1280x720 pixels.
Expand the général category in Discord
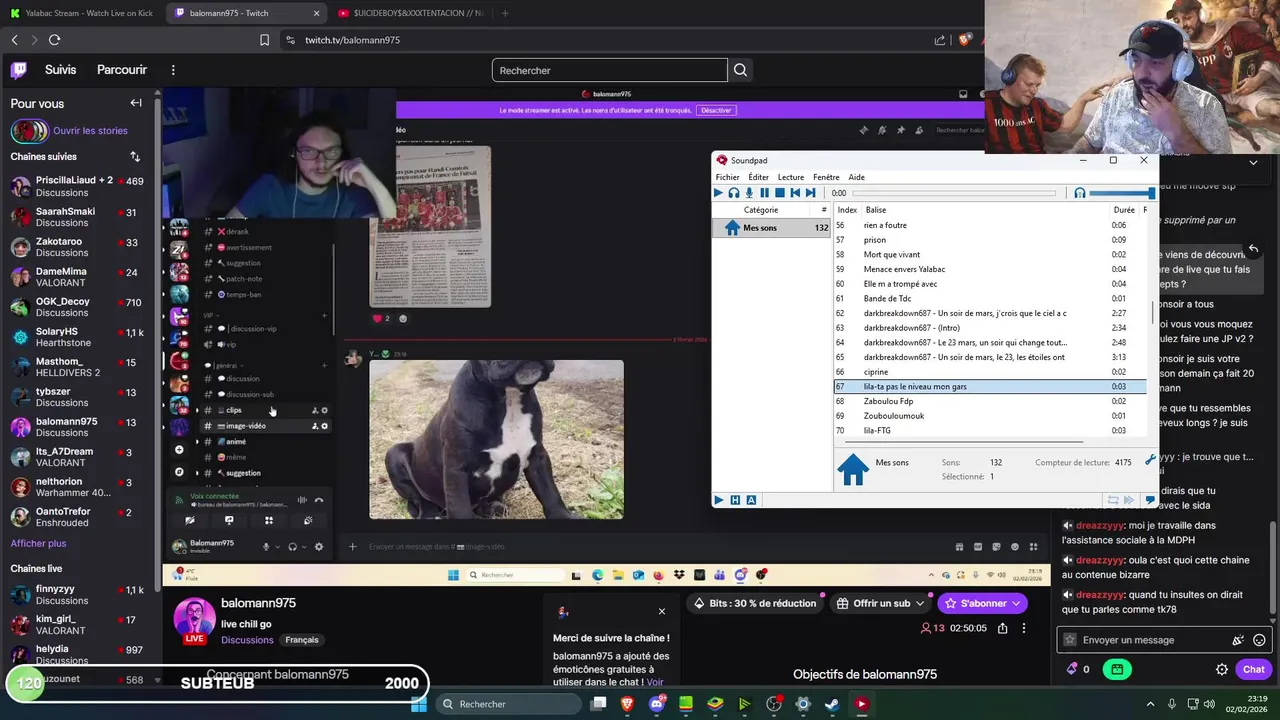223,366
